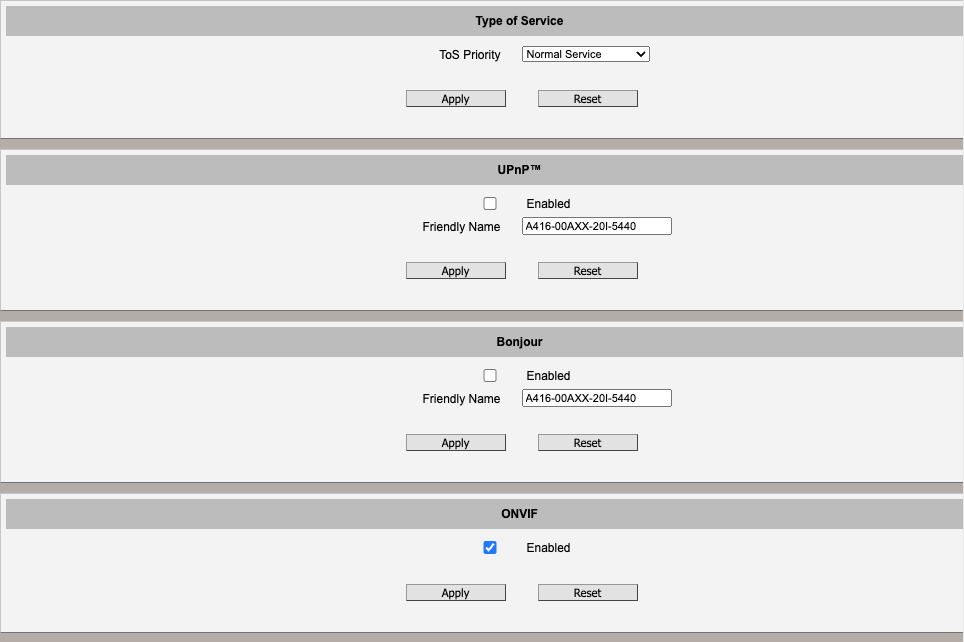
Task: Select Normal Service in the priority combo box
Action: click(585, 53)
